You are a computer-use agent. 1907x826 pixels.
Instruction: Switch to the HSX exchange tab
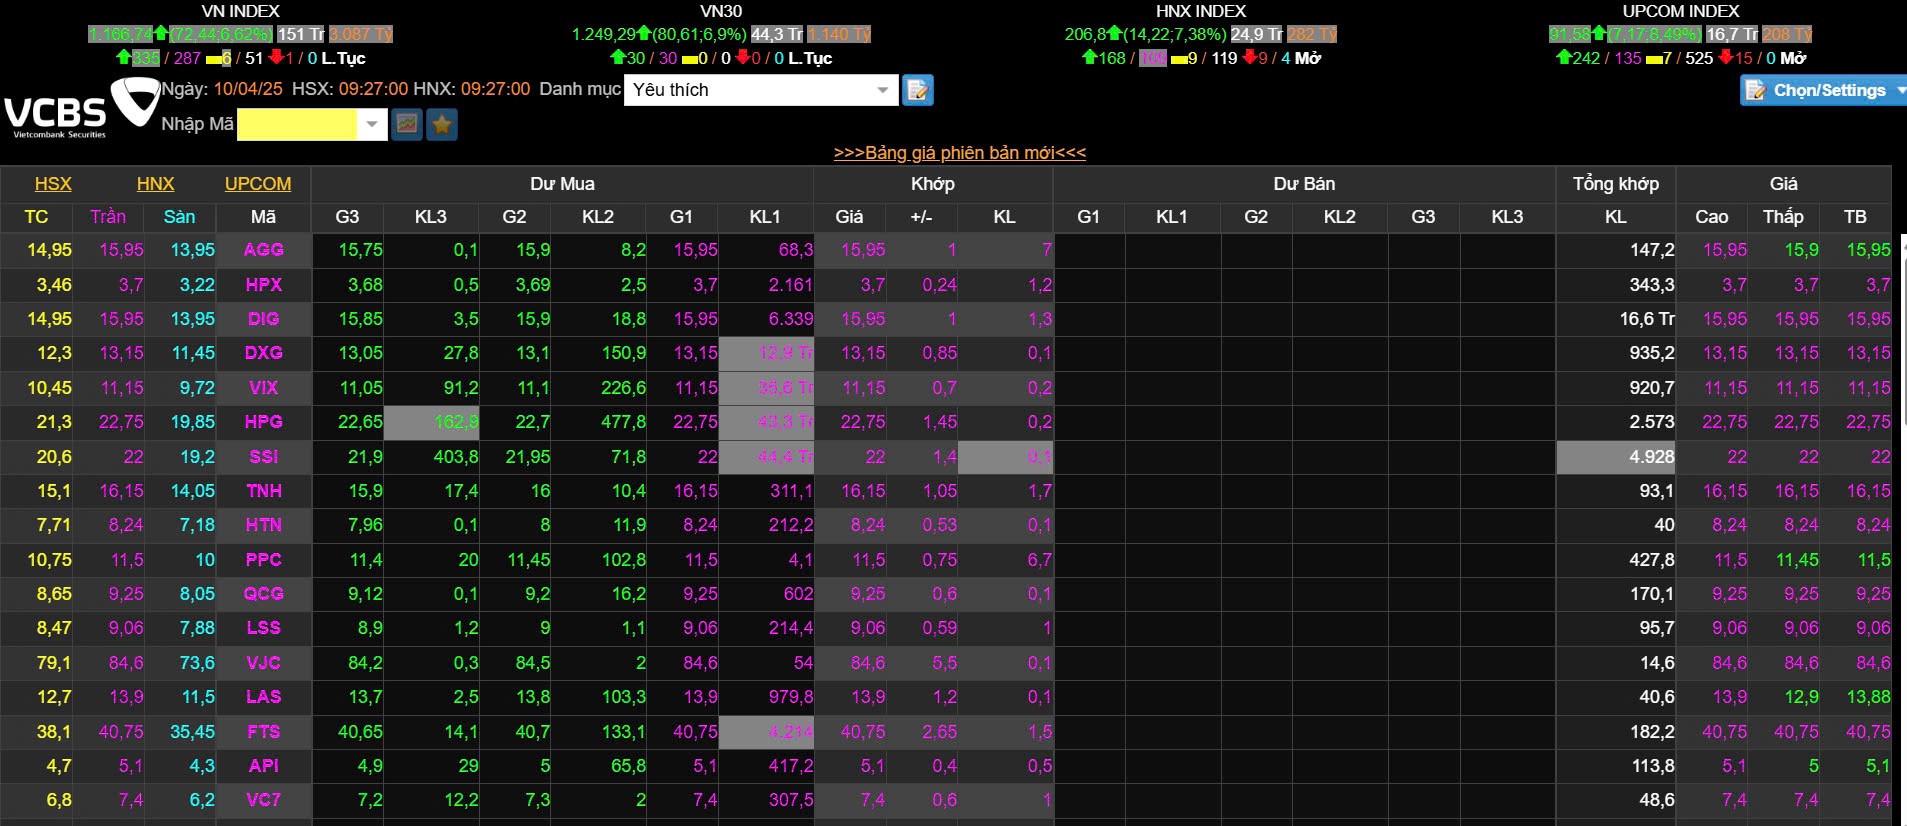(53, 184)
